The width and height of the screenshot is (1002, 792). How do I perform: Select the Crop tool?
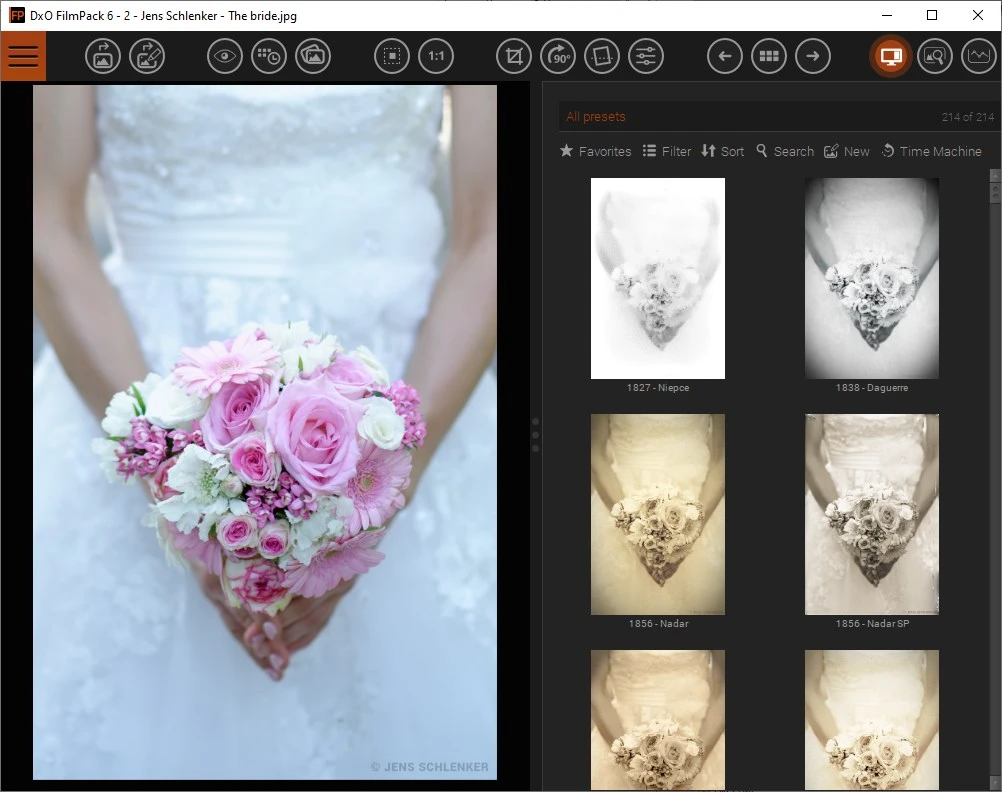coord(514,56)
